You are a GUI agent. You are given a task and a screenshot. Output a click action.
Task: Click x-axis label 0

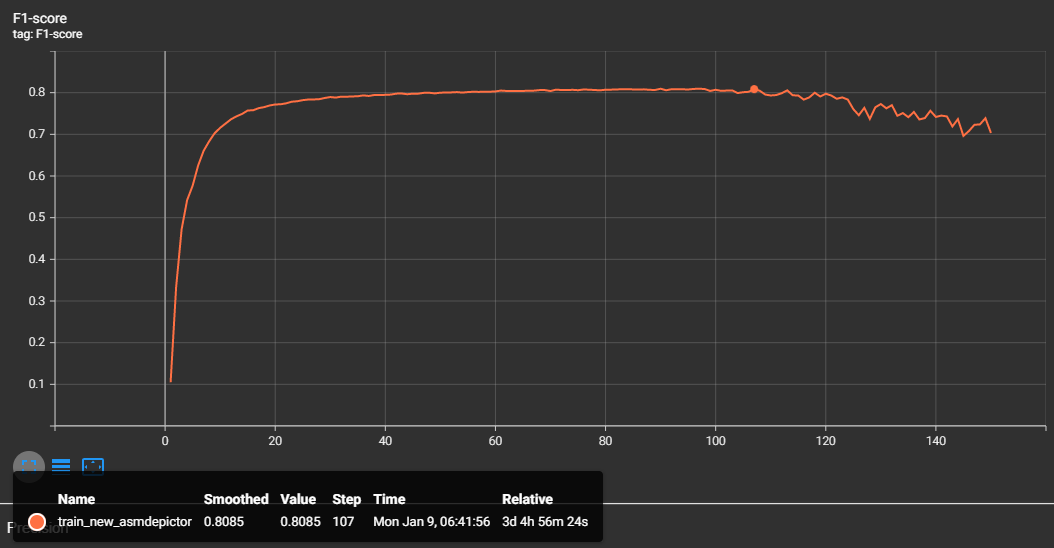coord(165,441)
